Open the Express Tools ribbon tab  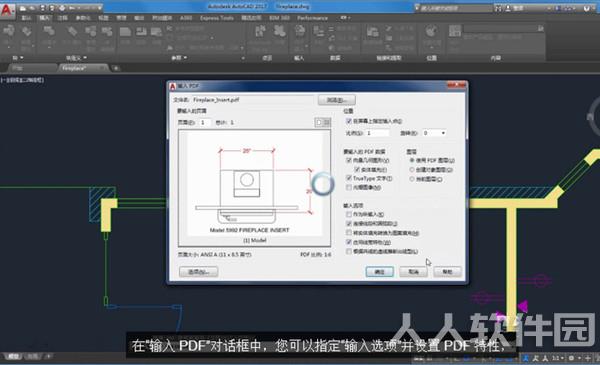tap(217, 18)
